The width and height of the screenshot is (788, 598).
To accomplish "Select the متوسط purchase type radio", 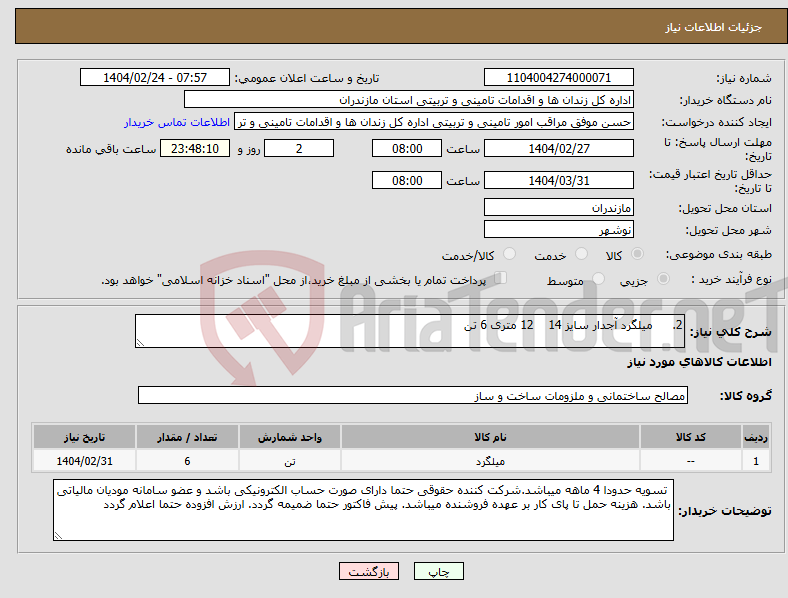I will pos(599,278).
